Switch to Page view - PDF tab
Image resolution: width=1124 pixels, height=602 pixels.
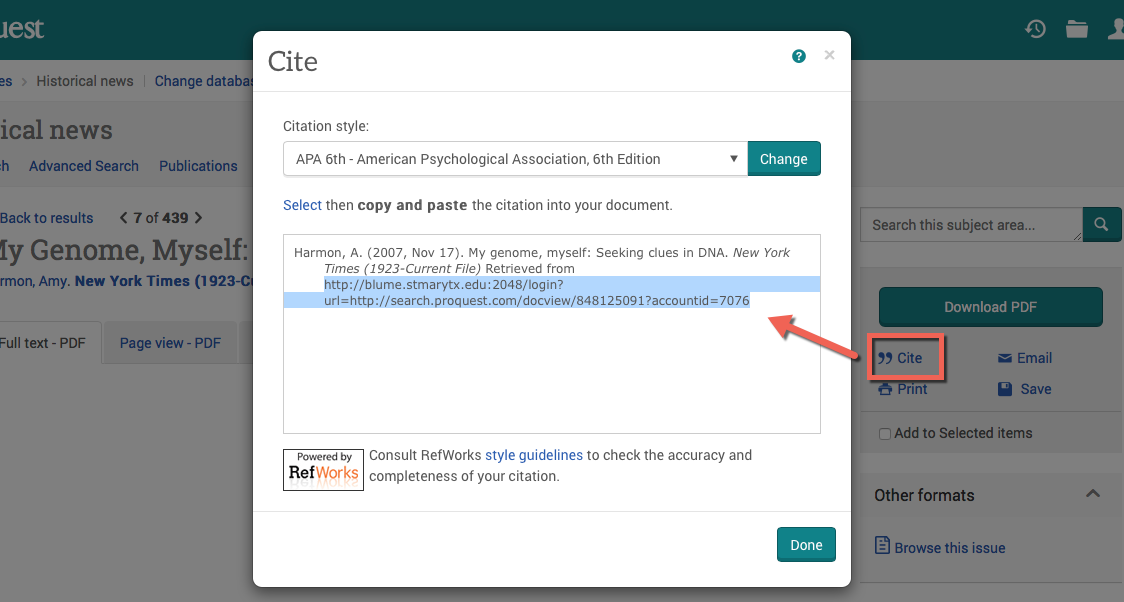point(171,343)
